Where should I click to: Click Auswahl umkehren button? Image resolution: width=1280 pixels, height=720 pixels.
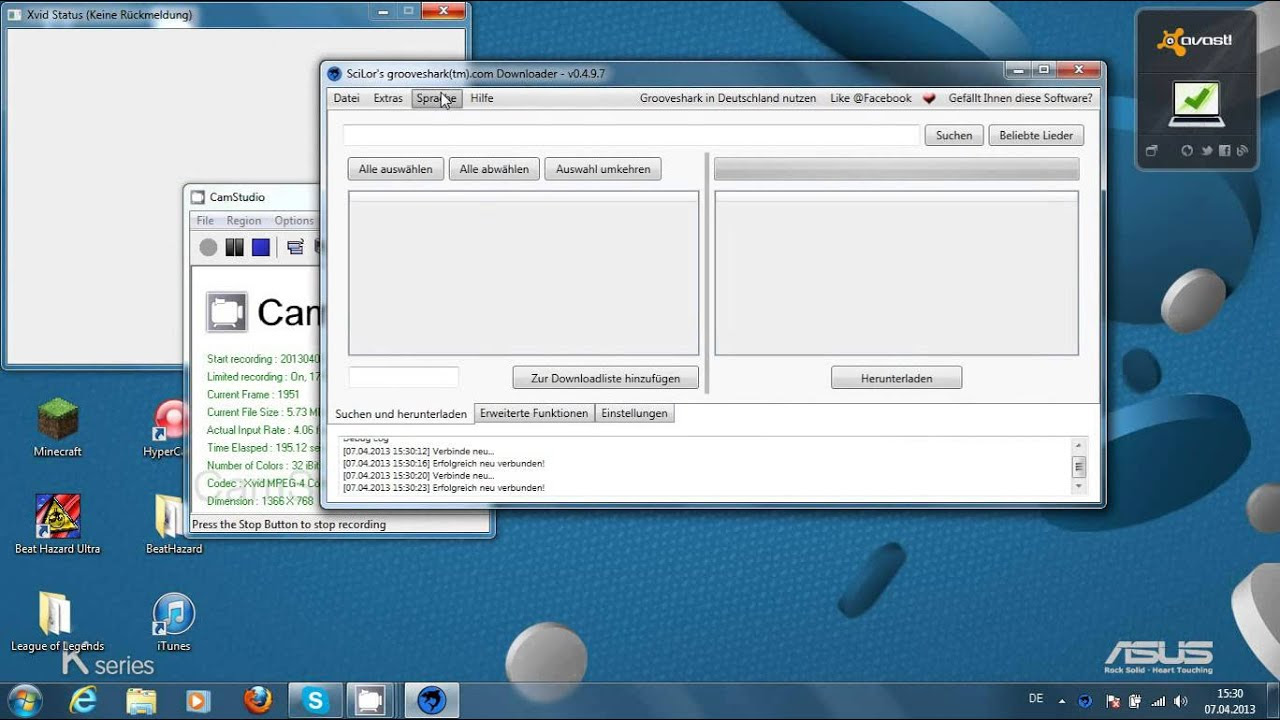pos(603,169)
